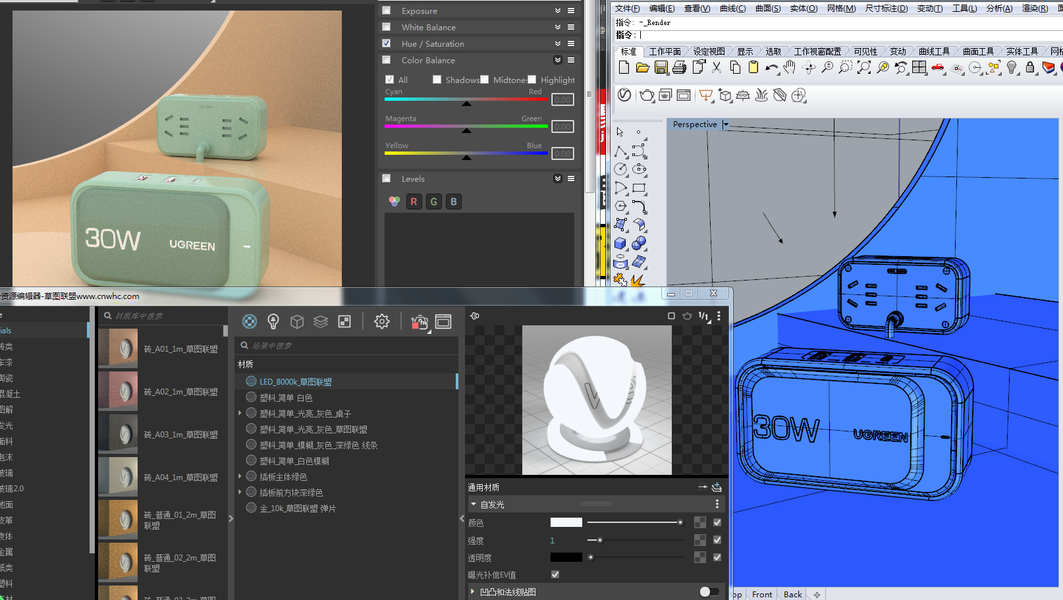This screenshot has height=600, width=1063.
Task: Enable the Levels checkbox
Action: pos(386,178)
